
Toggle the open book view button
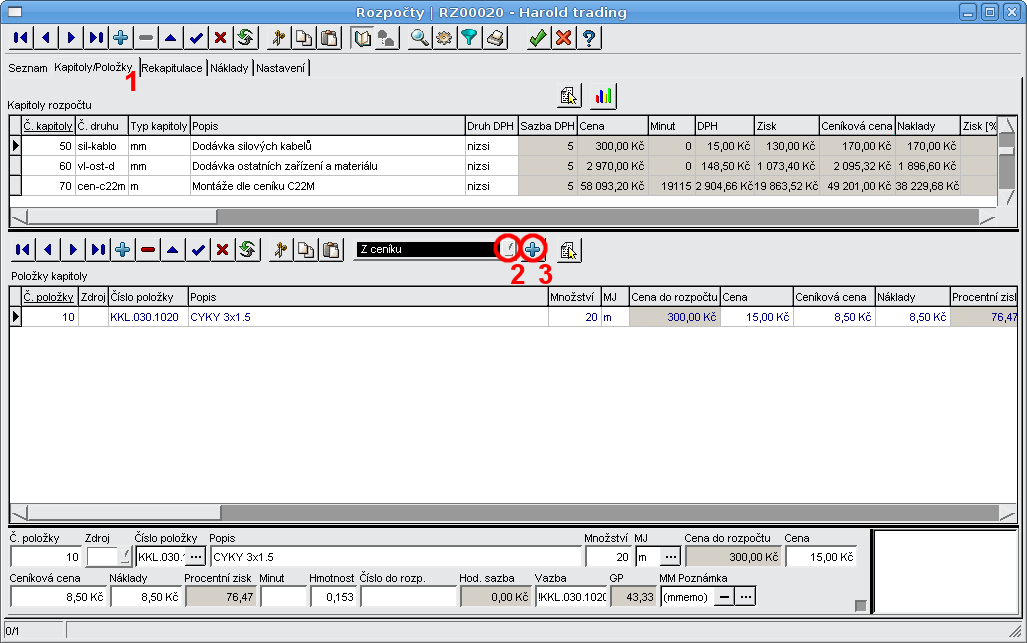363,38
